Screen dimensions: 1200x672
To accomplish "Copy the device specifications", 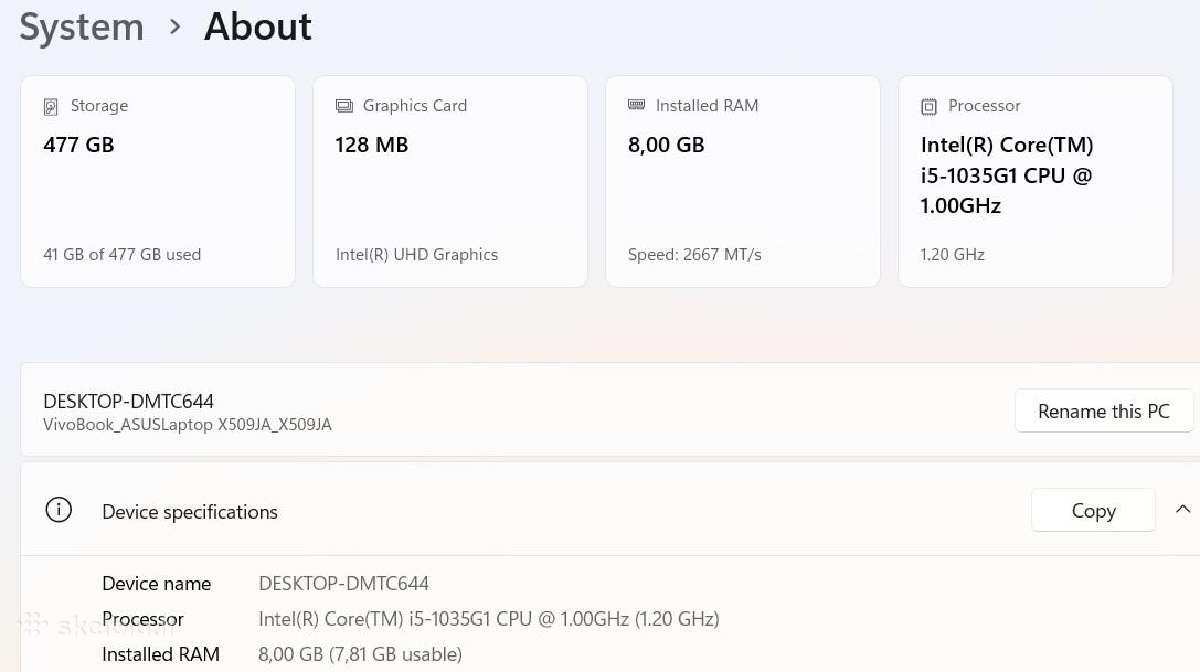I will coord(1093,511).
